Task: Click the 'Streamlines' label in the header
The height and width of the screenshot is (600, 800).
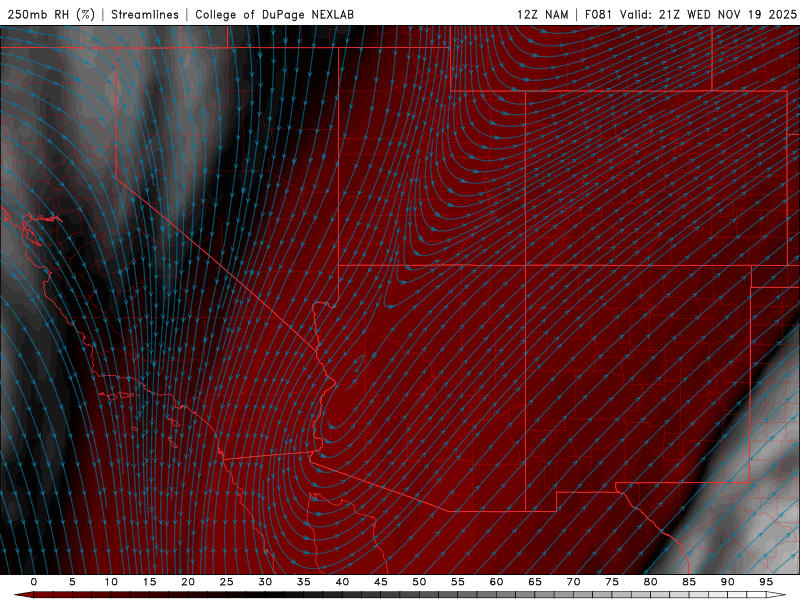Action: click(x=145, y=14)
